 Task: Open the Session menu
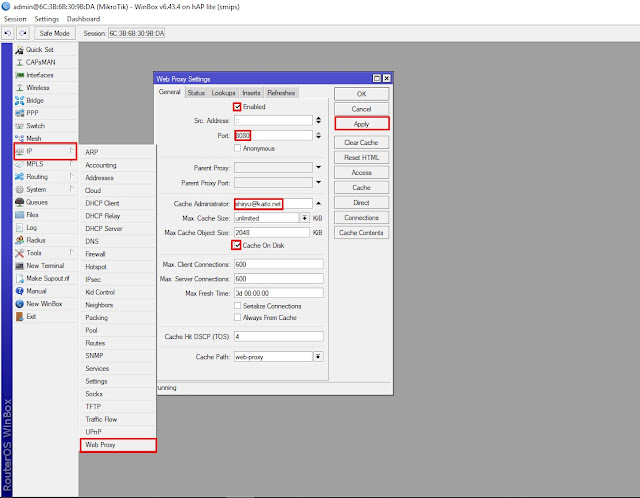(15, 19)
